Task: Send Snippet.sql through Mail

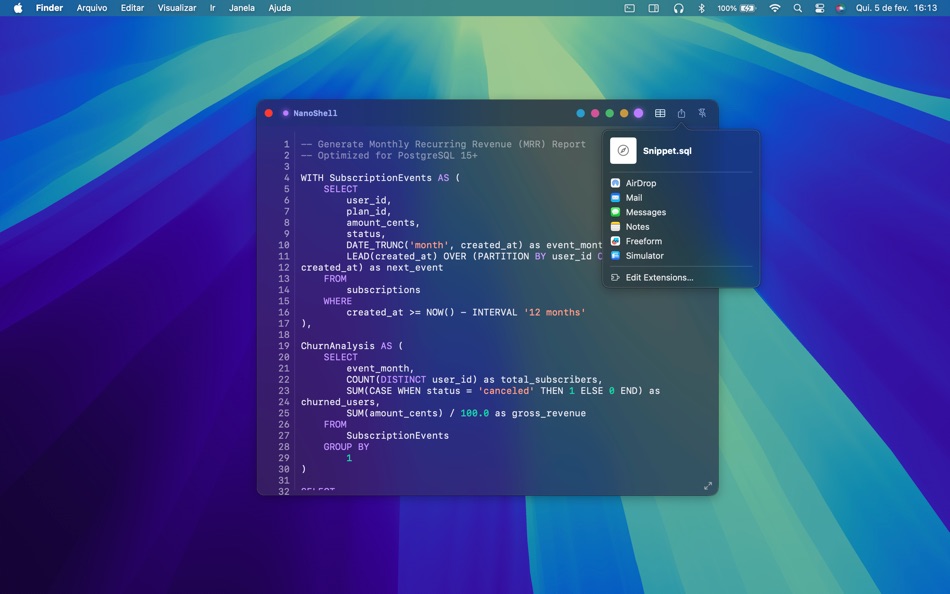Action: tap(632, 197)
